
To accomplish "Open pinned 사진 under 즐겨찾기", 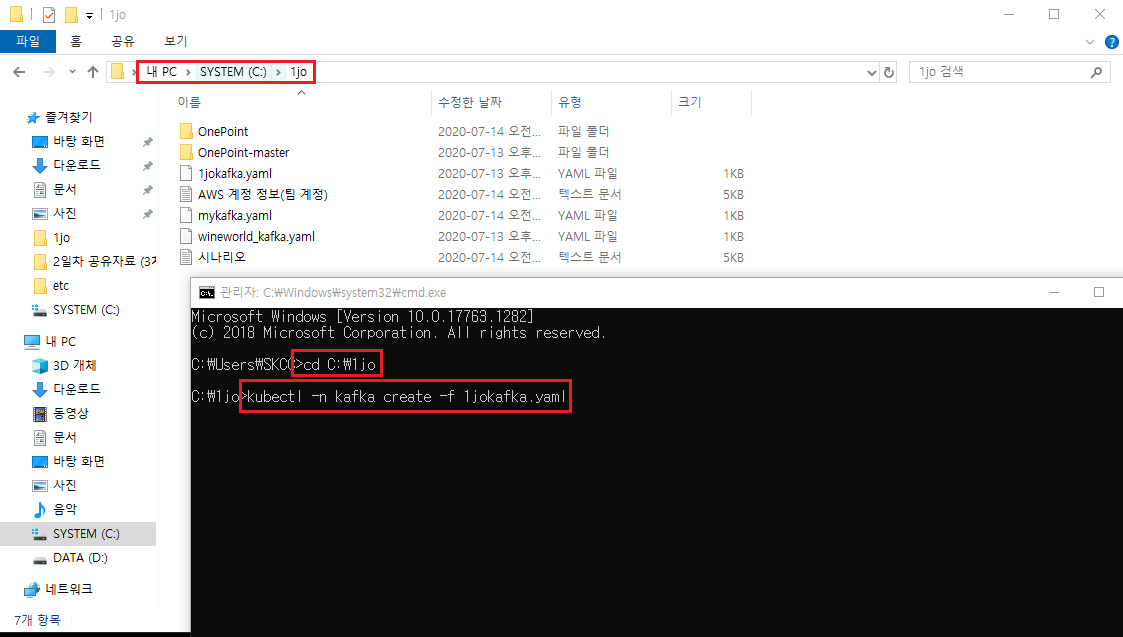I will 64,213.
